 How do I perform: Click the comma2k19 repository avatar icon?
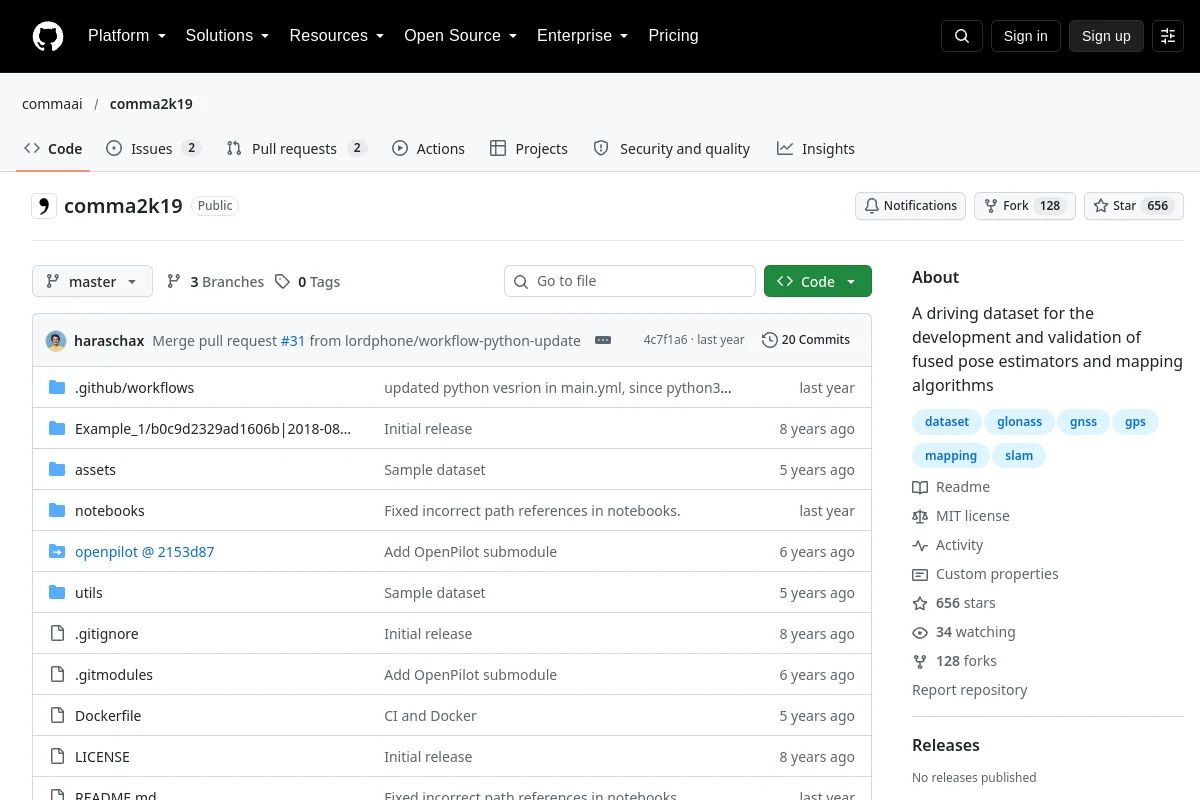click(x=44, y=206)
